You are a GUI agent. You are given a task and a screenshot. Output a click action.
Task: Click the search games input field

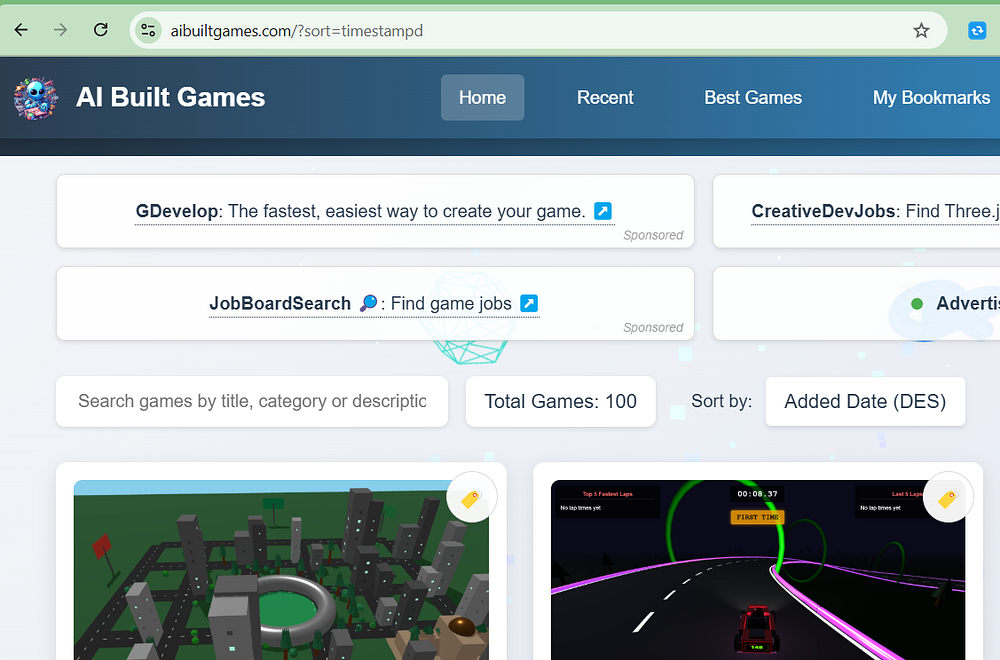(252, 401)
